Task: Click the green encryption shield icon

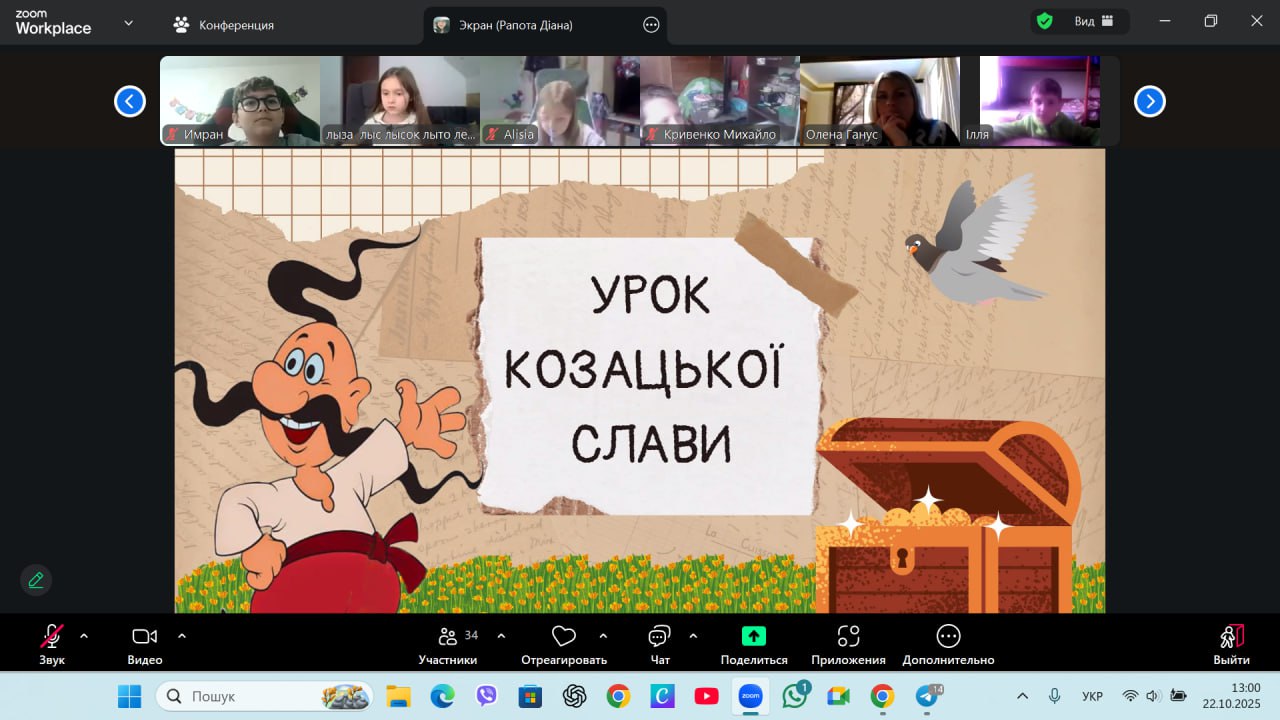Action: [x=1044, y=21]
